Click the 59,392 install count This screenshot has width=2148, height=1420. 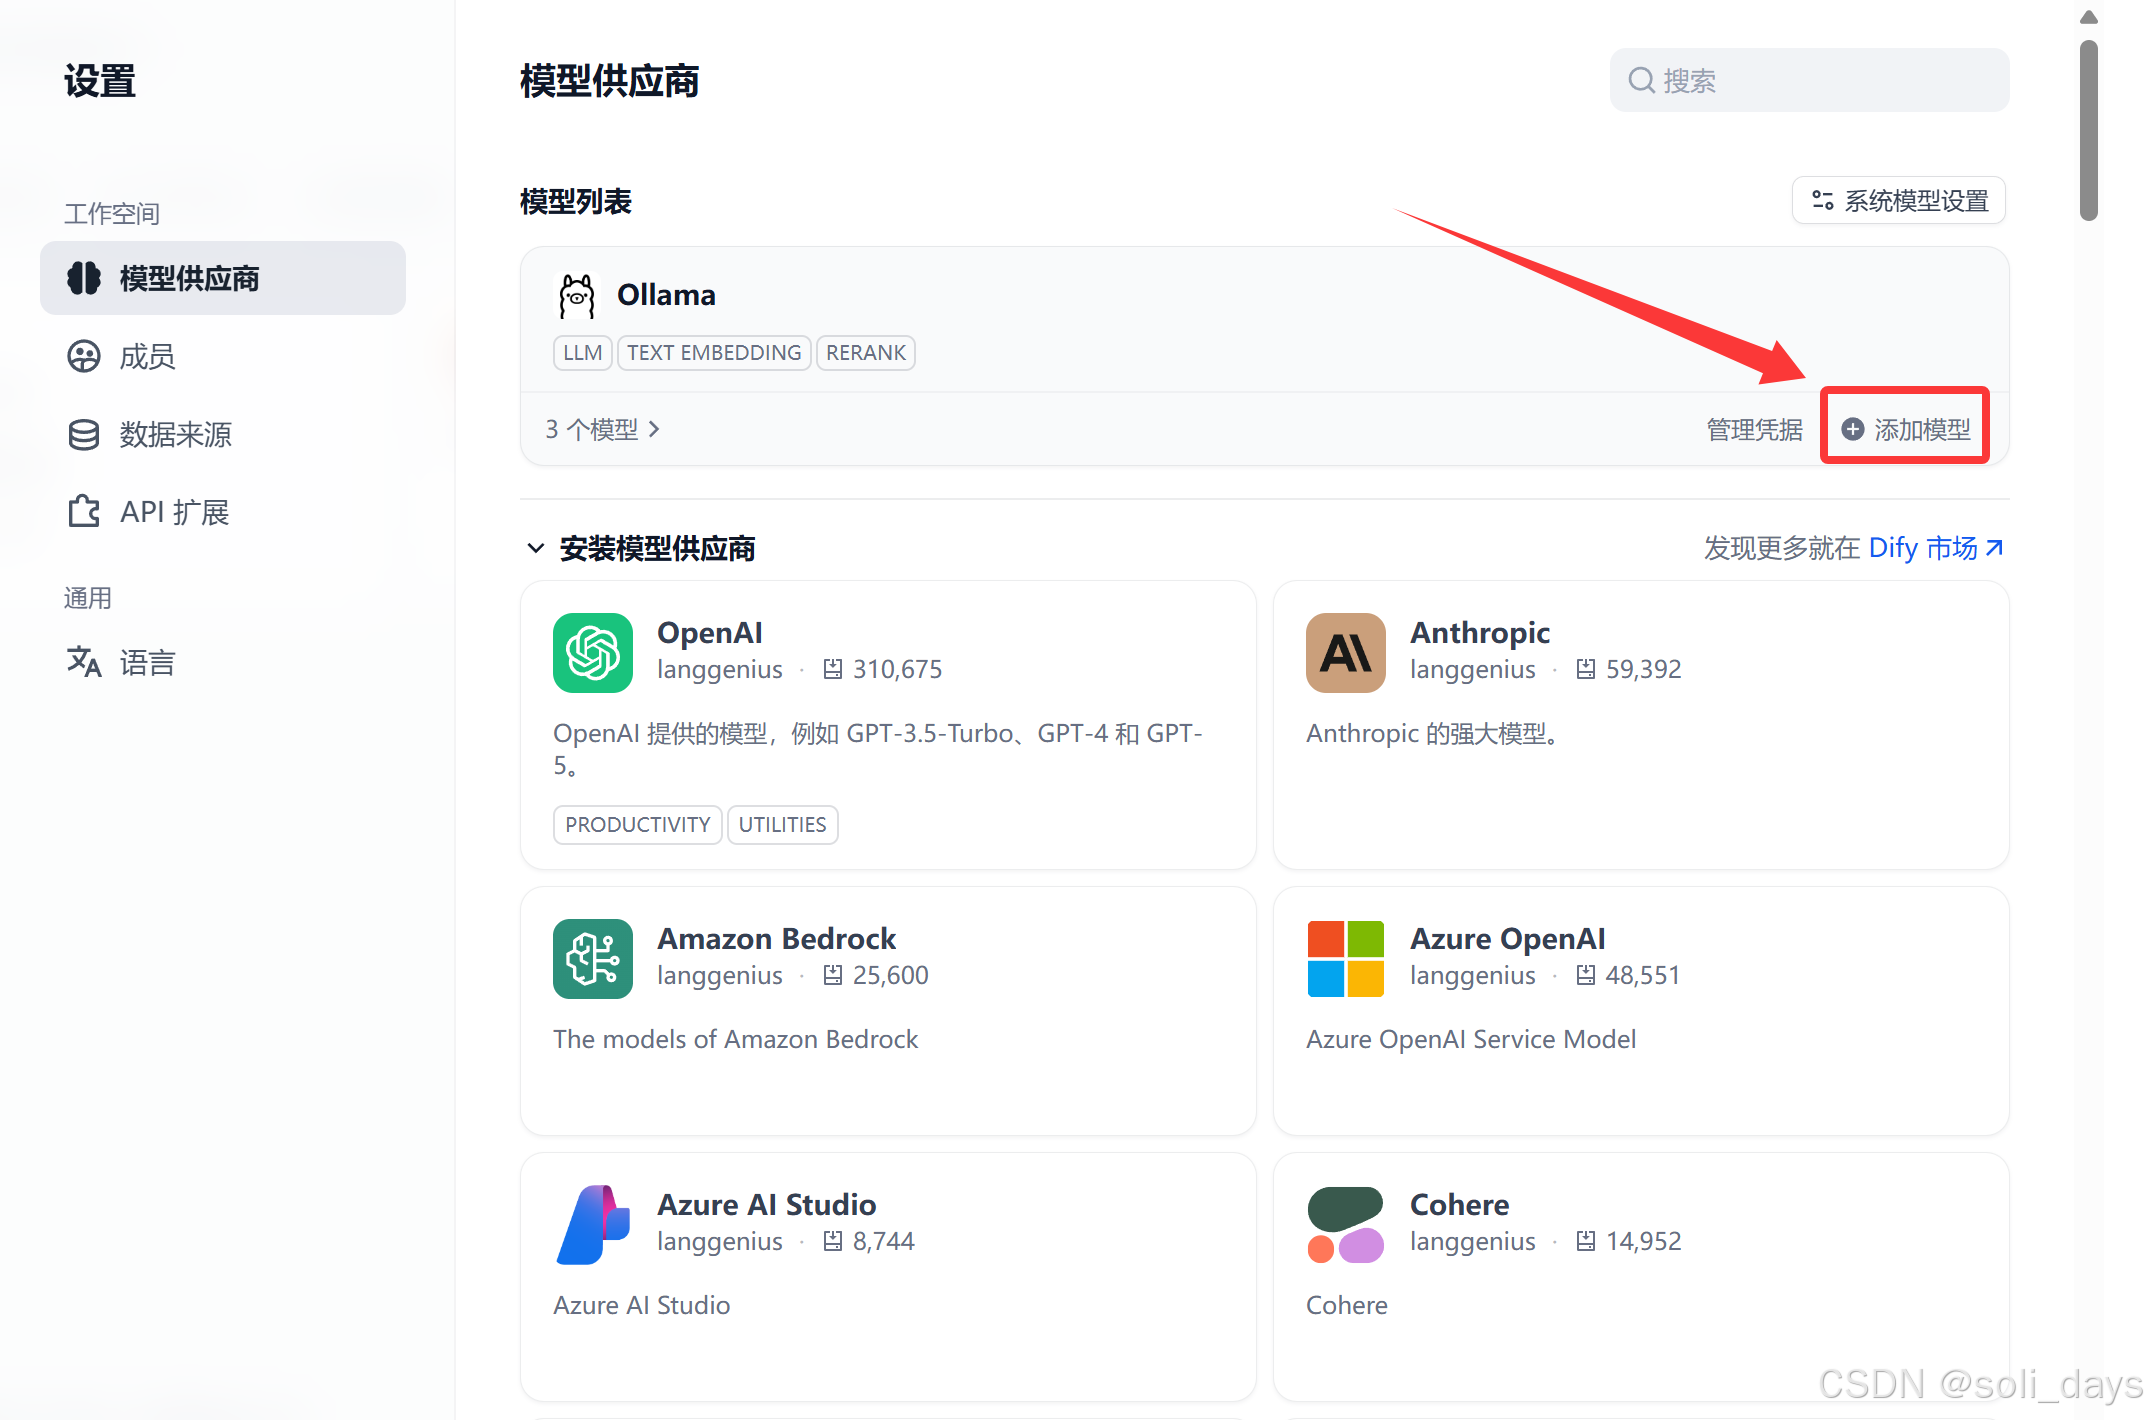1643,669
